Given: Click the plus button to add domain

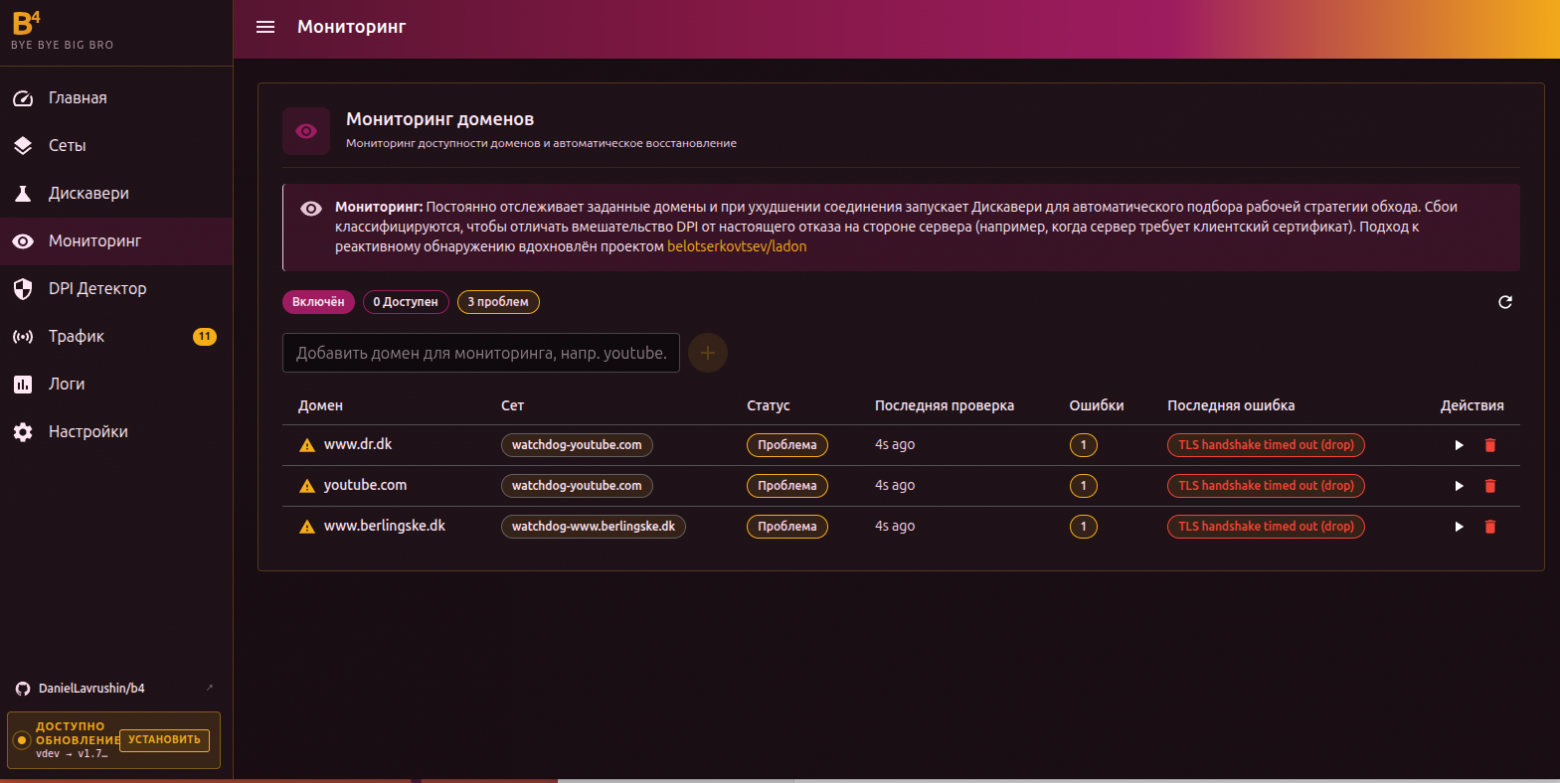Looking at the screenshot, I should [x=708, y=353].
